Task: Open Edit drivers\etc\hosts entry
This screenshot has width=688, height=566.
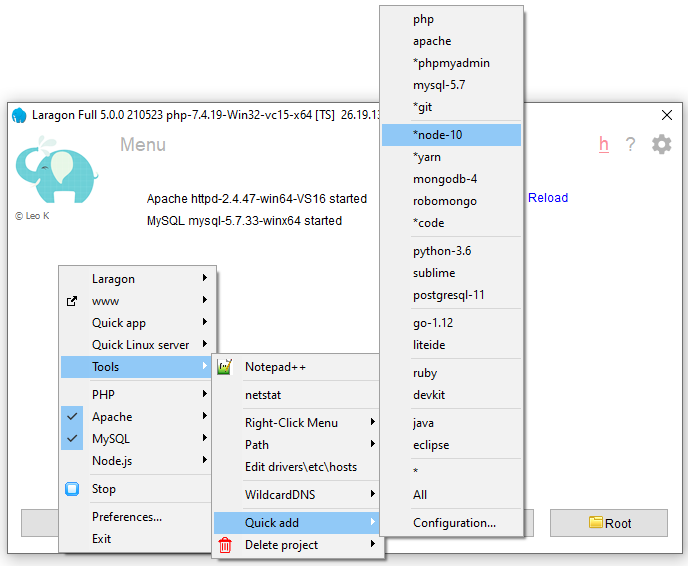Action: (x=297, y=467)
